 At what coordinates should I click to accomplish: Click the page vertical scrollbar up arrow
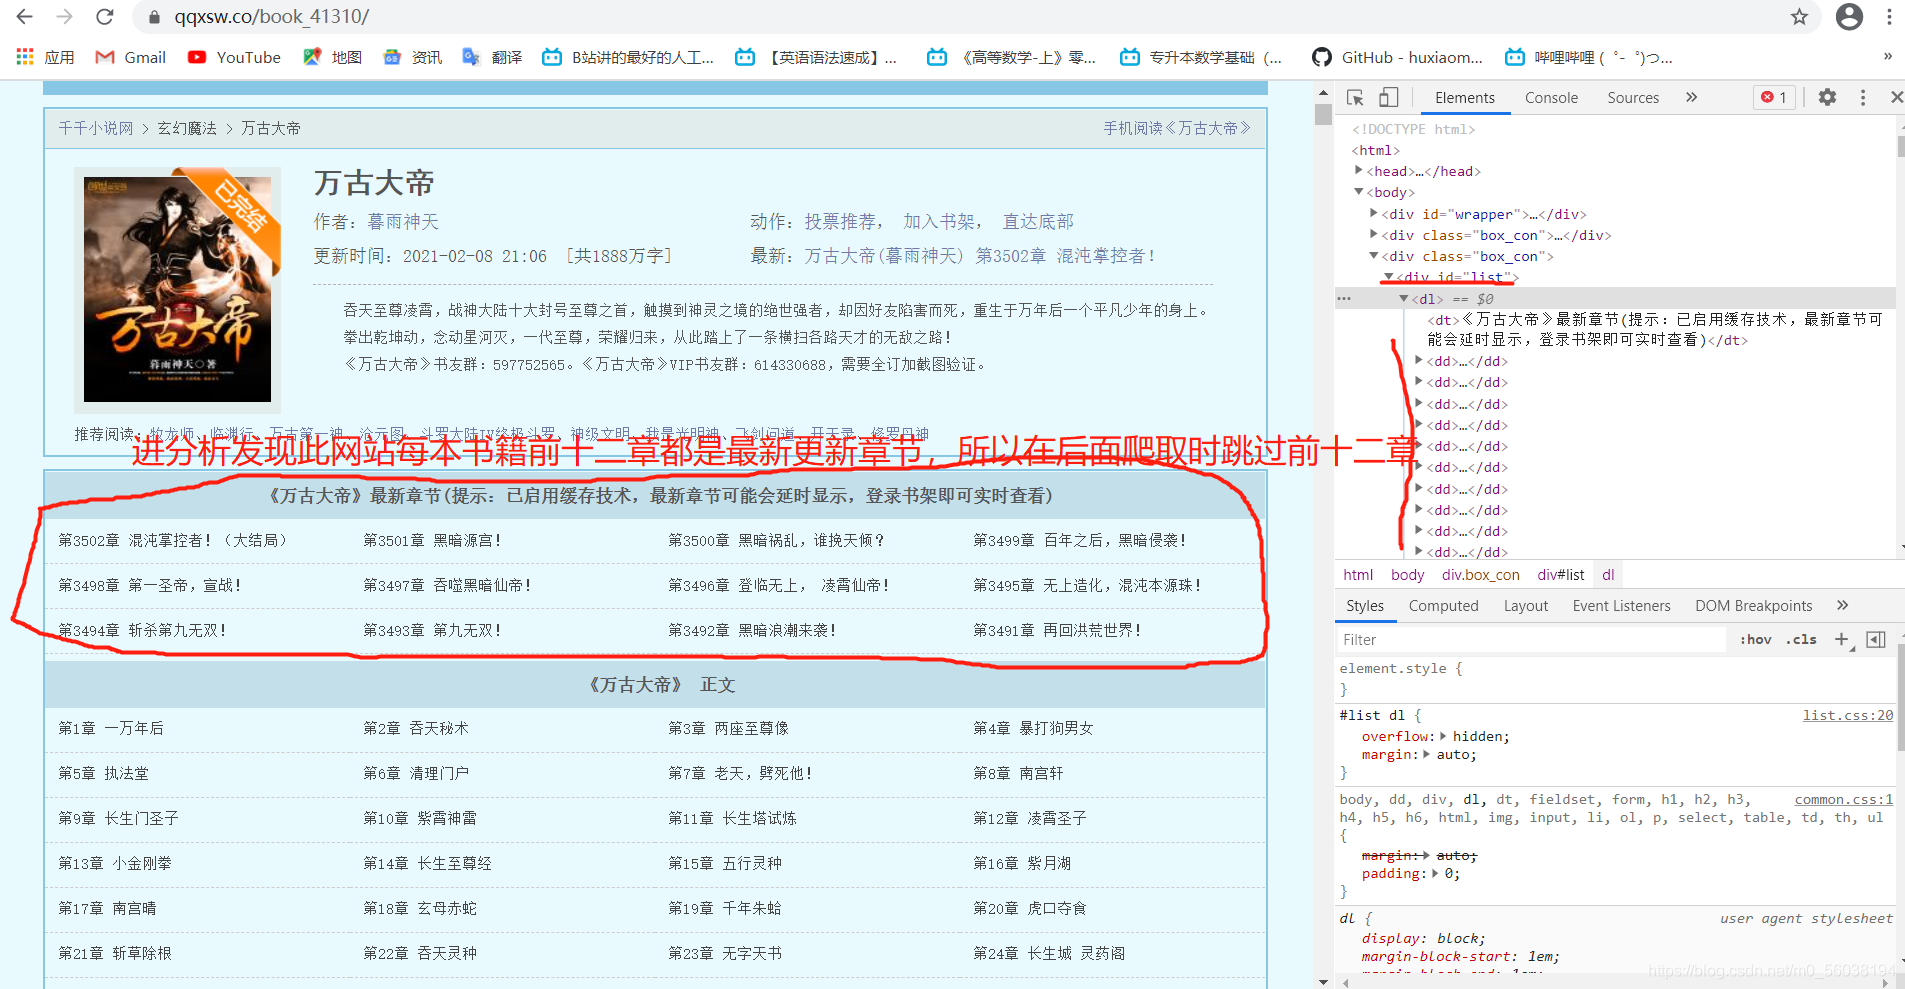[x=1323, y=92]
